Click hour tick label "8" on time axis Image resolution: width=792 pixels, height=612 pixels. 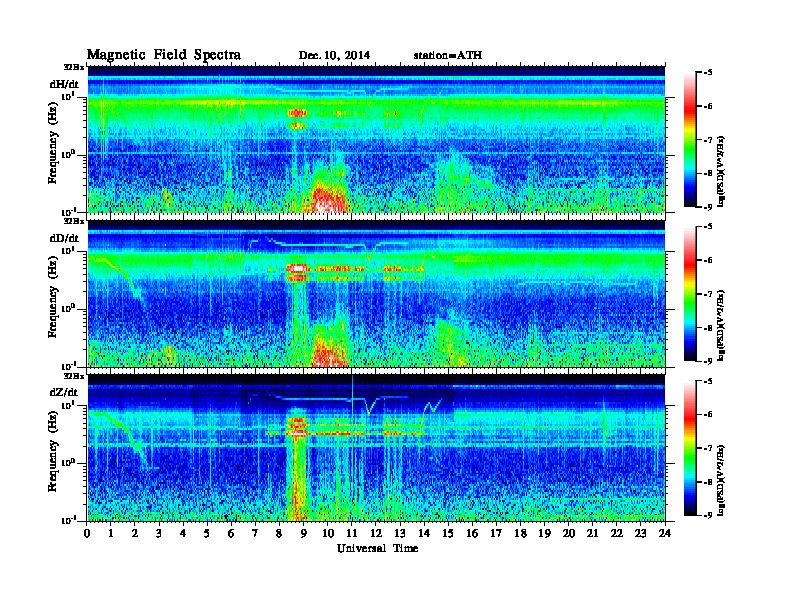tap(280, 533)
